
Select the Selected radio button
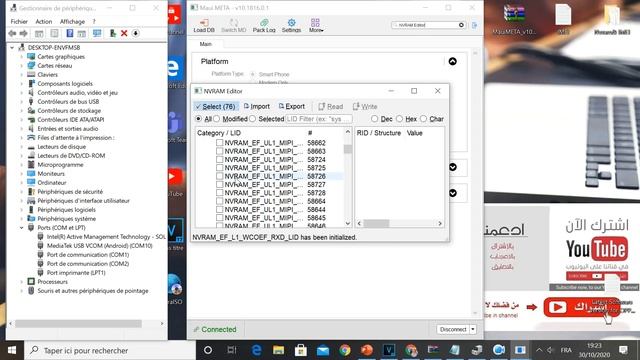tap(252, 119)
